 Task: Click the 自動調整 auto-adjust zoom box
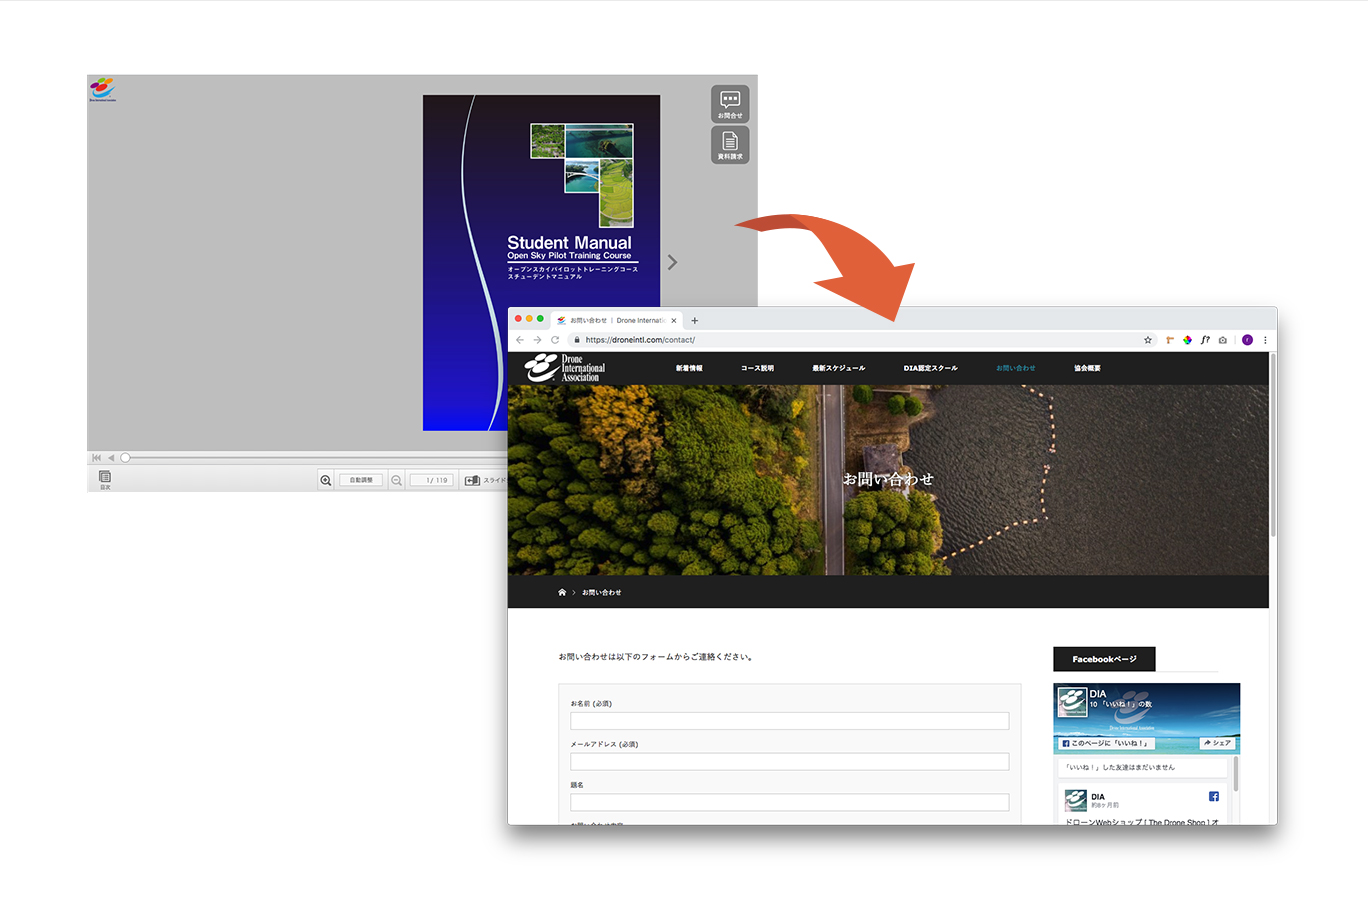361,480
